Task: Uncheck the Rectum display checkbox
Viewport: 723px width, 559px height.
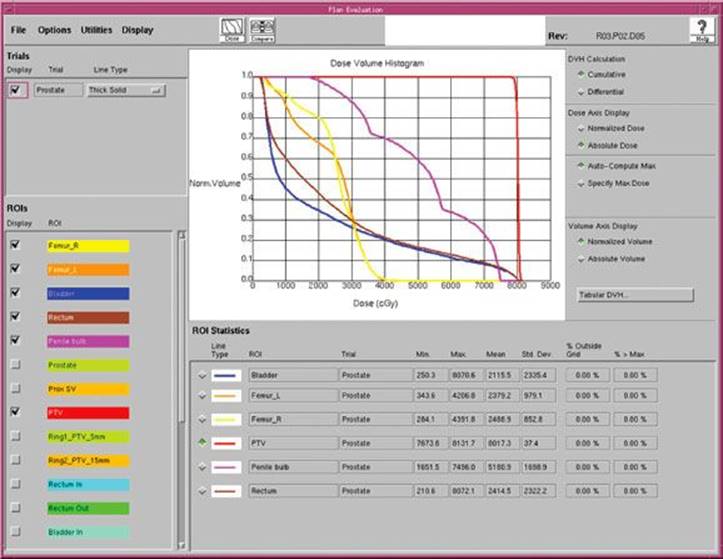Action: click(x=15, y=316)
